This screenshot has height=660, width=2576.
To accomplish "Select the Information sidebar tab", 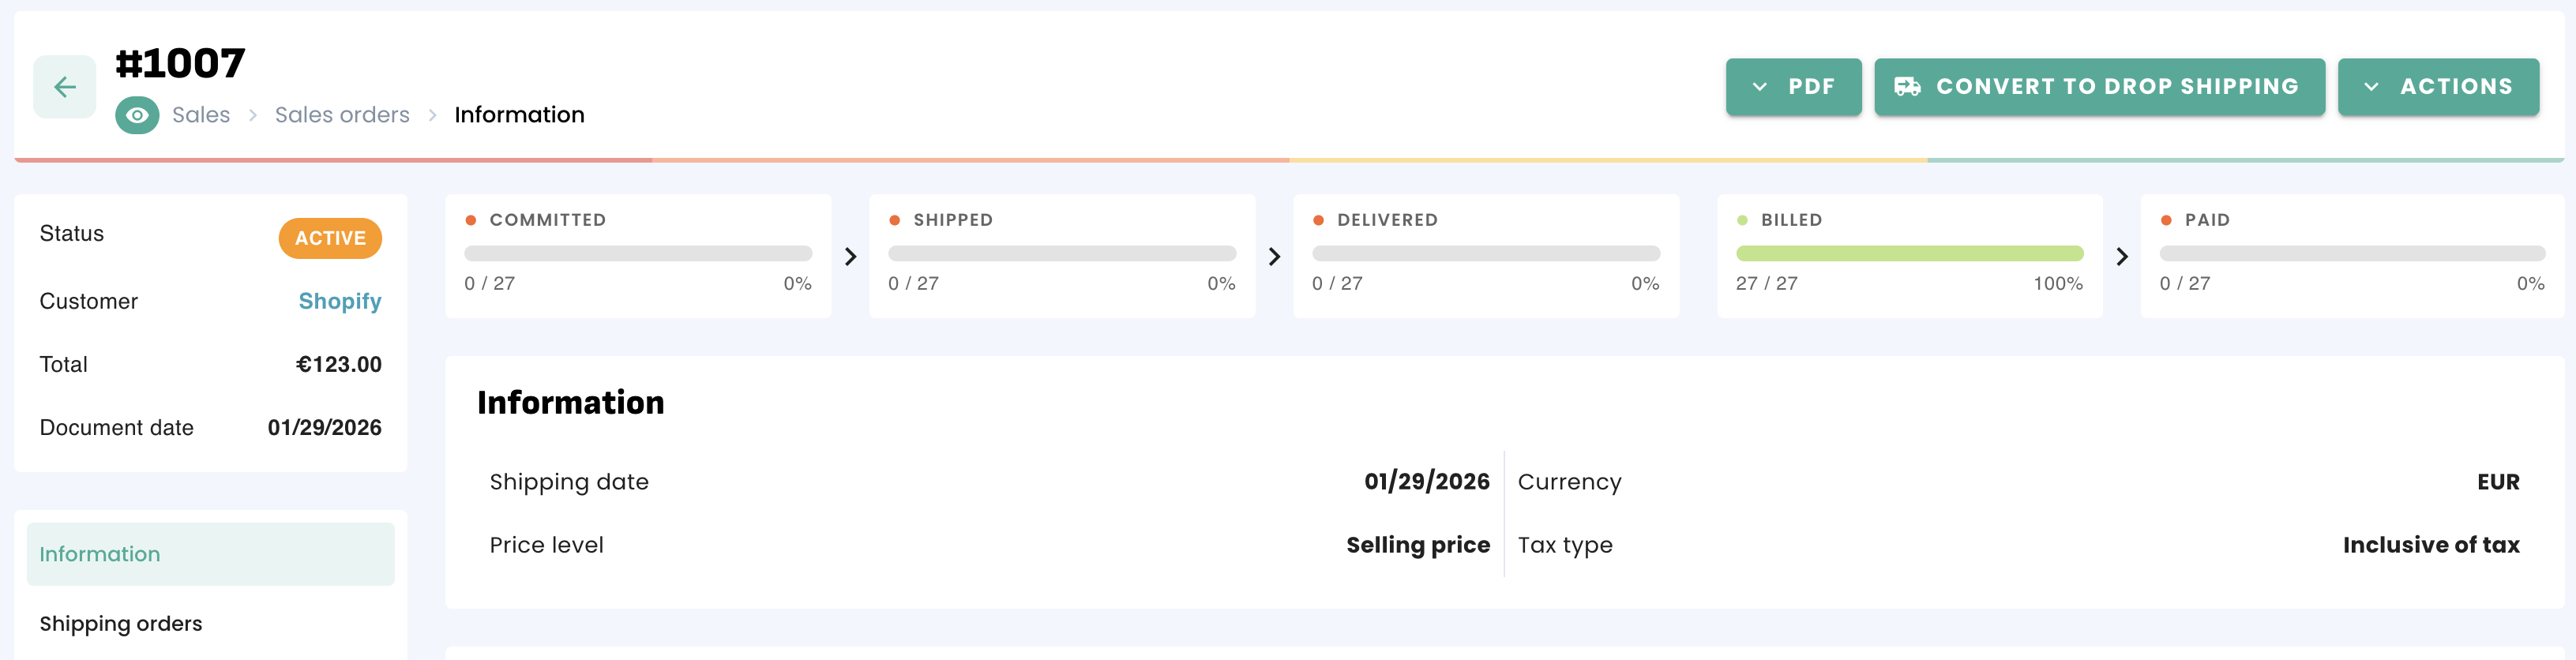I will point(210,554).
